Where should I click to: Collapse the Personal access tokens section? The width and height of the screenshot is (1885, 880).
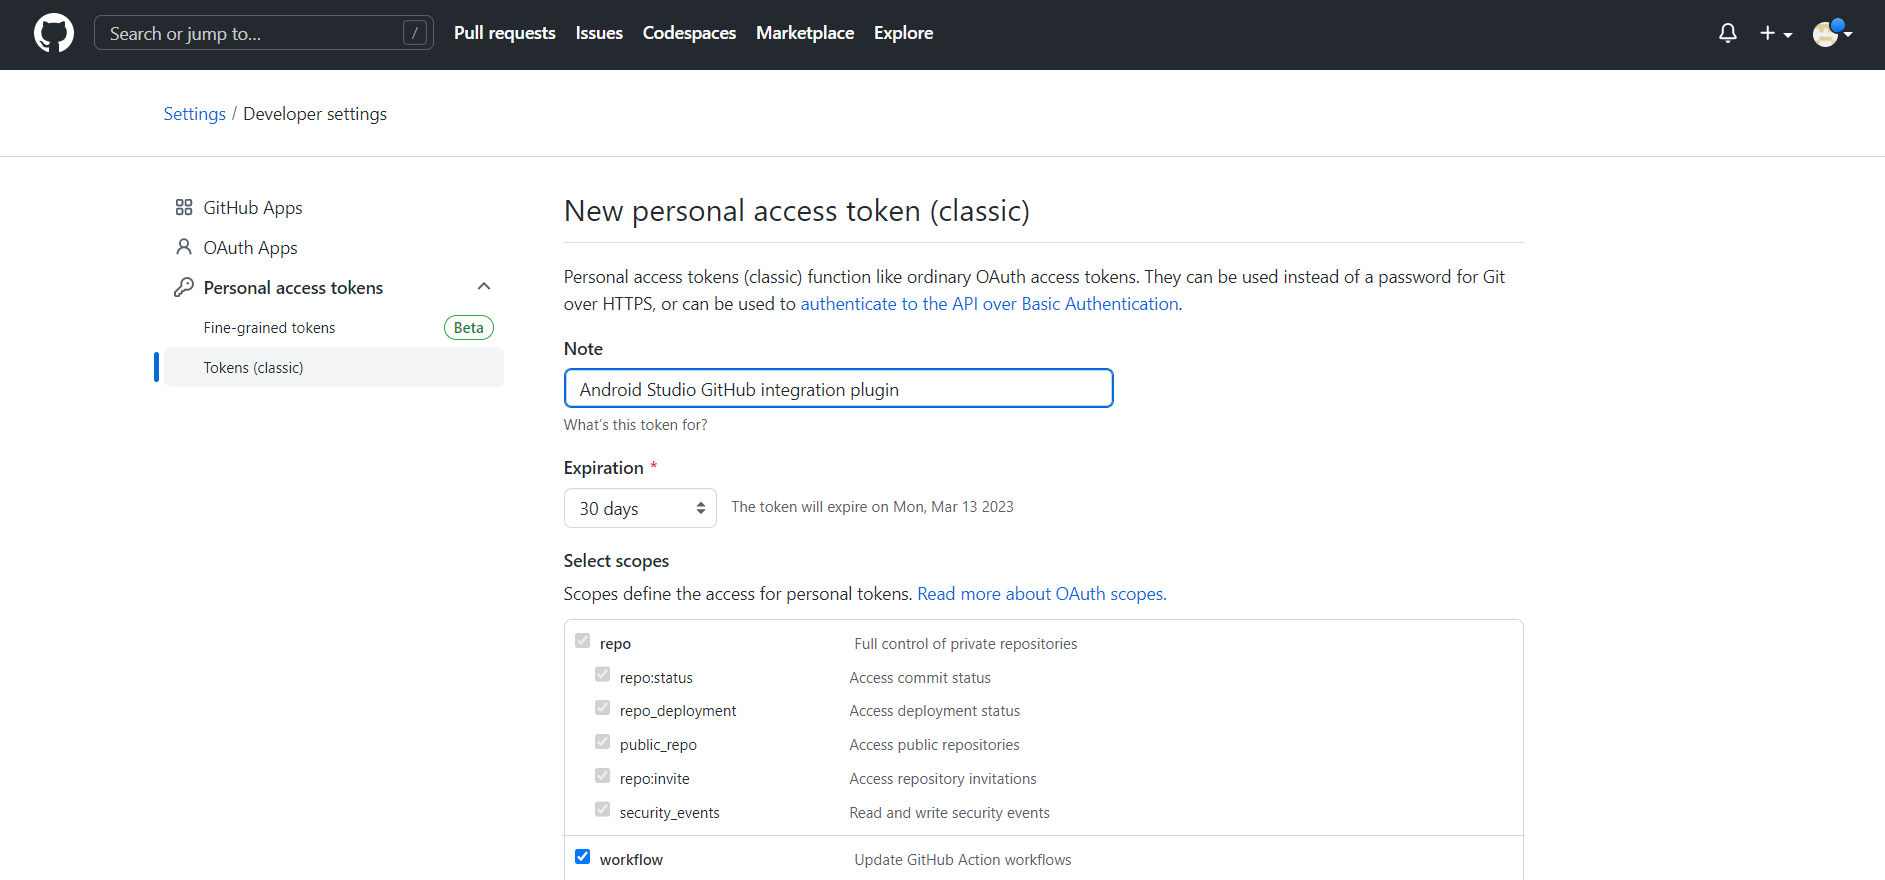coord(484,287)
